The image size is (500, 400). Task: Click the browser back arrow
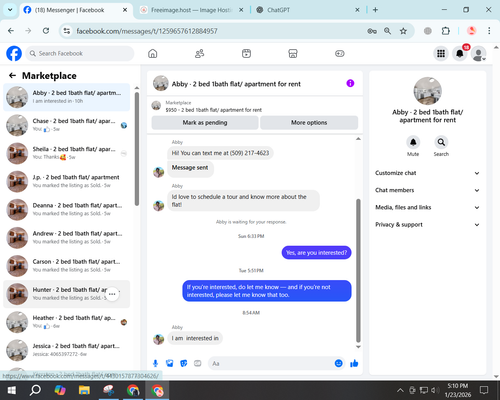pyautogui.click(x=11, y=31)
